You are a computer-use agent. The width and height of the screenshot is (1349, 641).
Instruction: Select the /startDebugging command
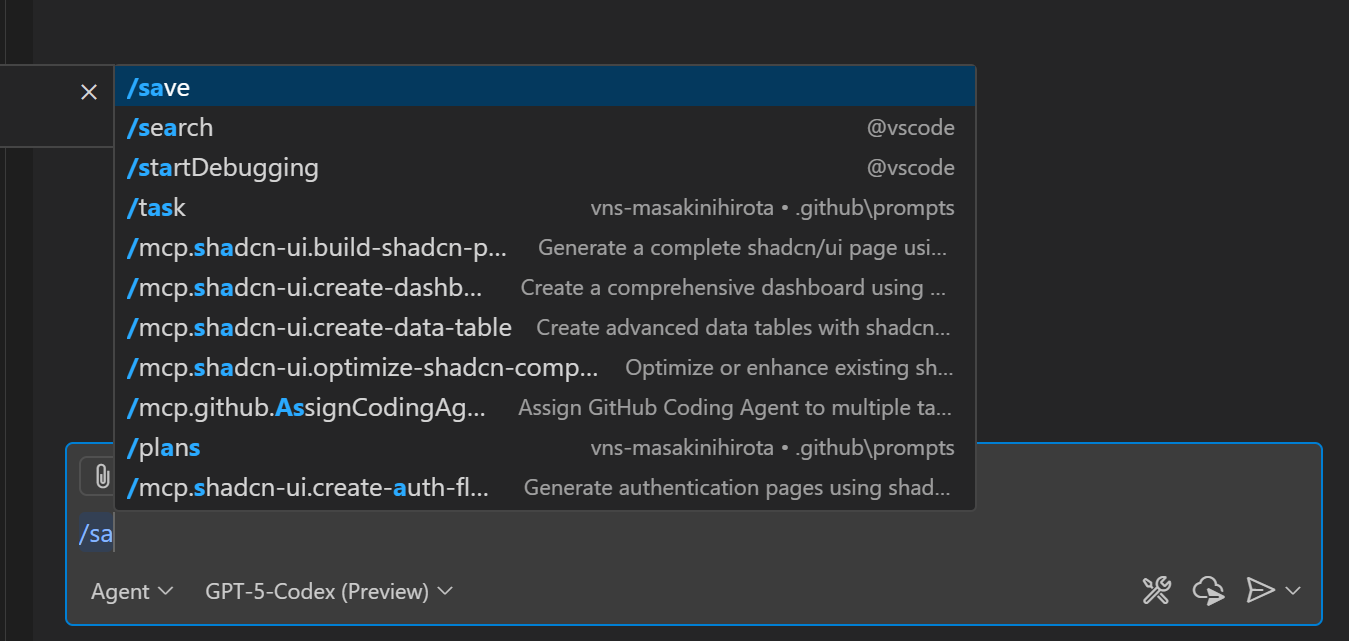pos(545,168)
